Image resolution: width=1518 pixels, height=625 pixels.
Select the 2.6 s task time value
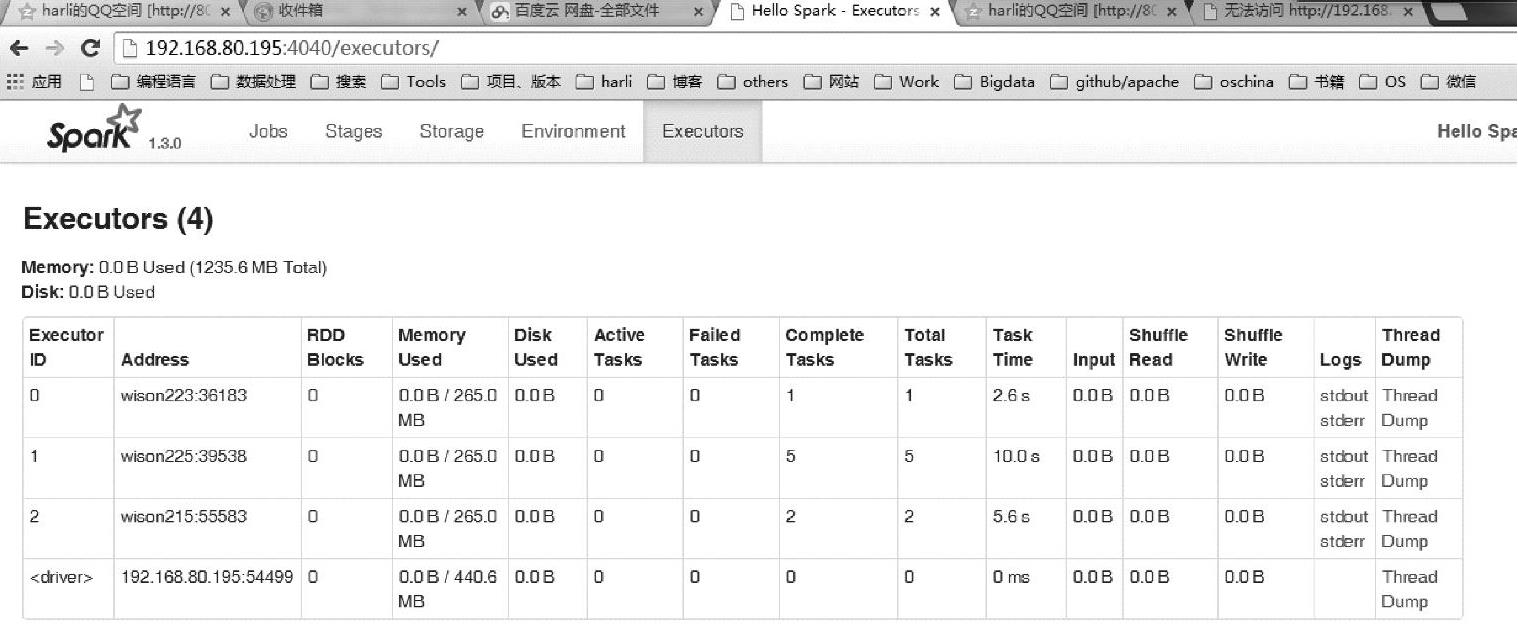[1011, 396]
